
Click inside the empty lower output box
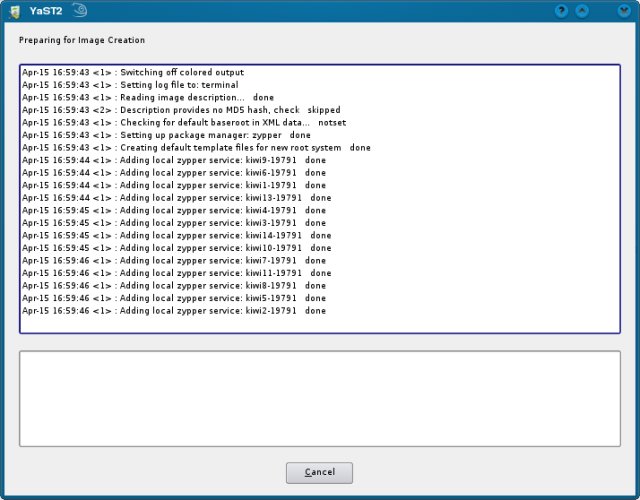[320, 398]
